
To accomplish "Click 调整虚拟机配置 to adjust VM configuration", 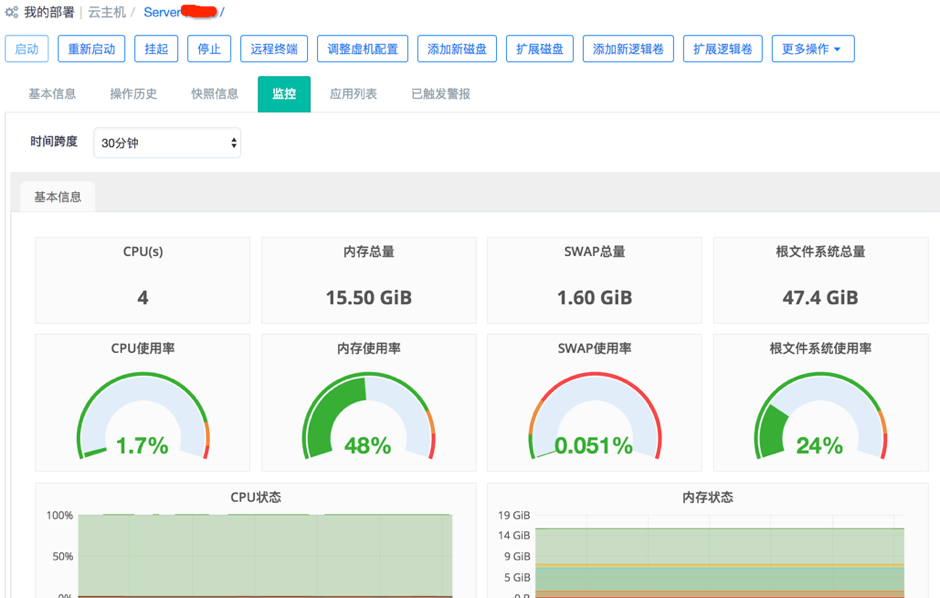I will click(362, 47).
